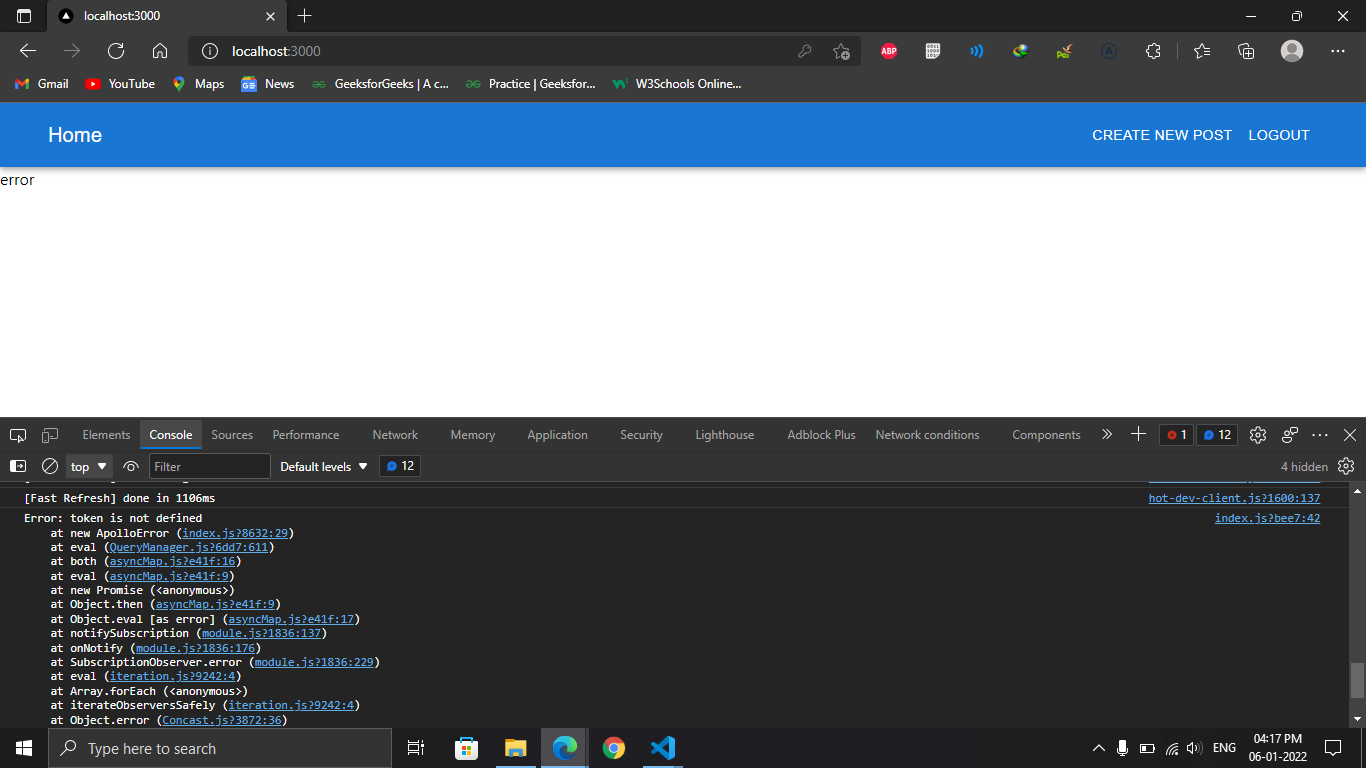Switch to the Elements tab
The width and height of the screenshot is (1366, 768).
click(x=106, y=435)
